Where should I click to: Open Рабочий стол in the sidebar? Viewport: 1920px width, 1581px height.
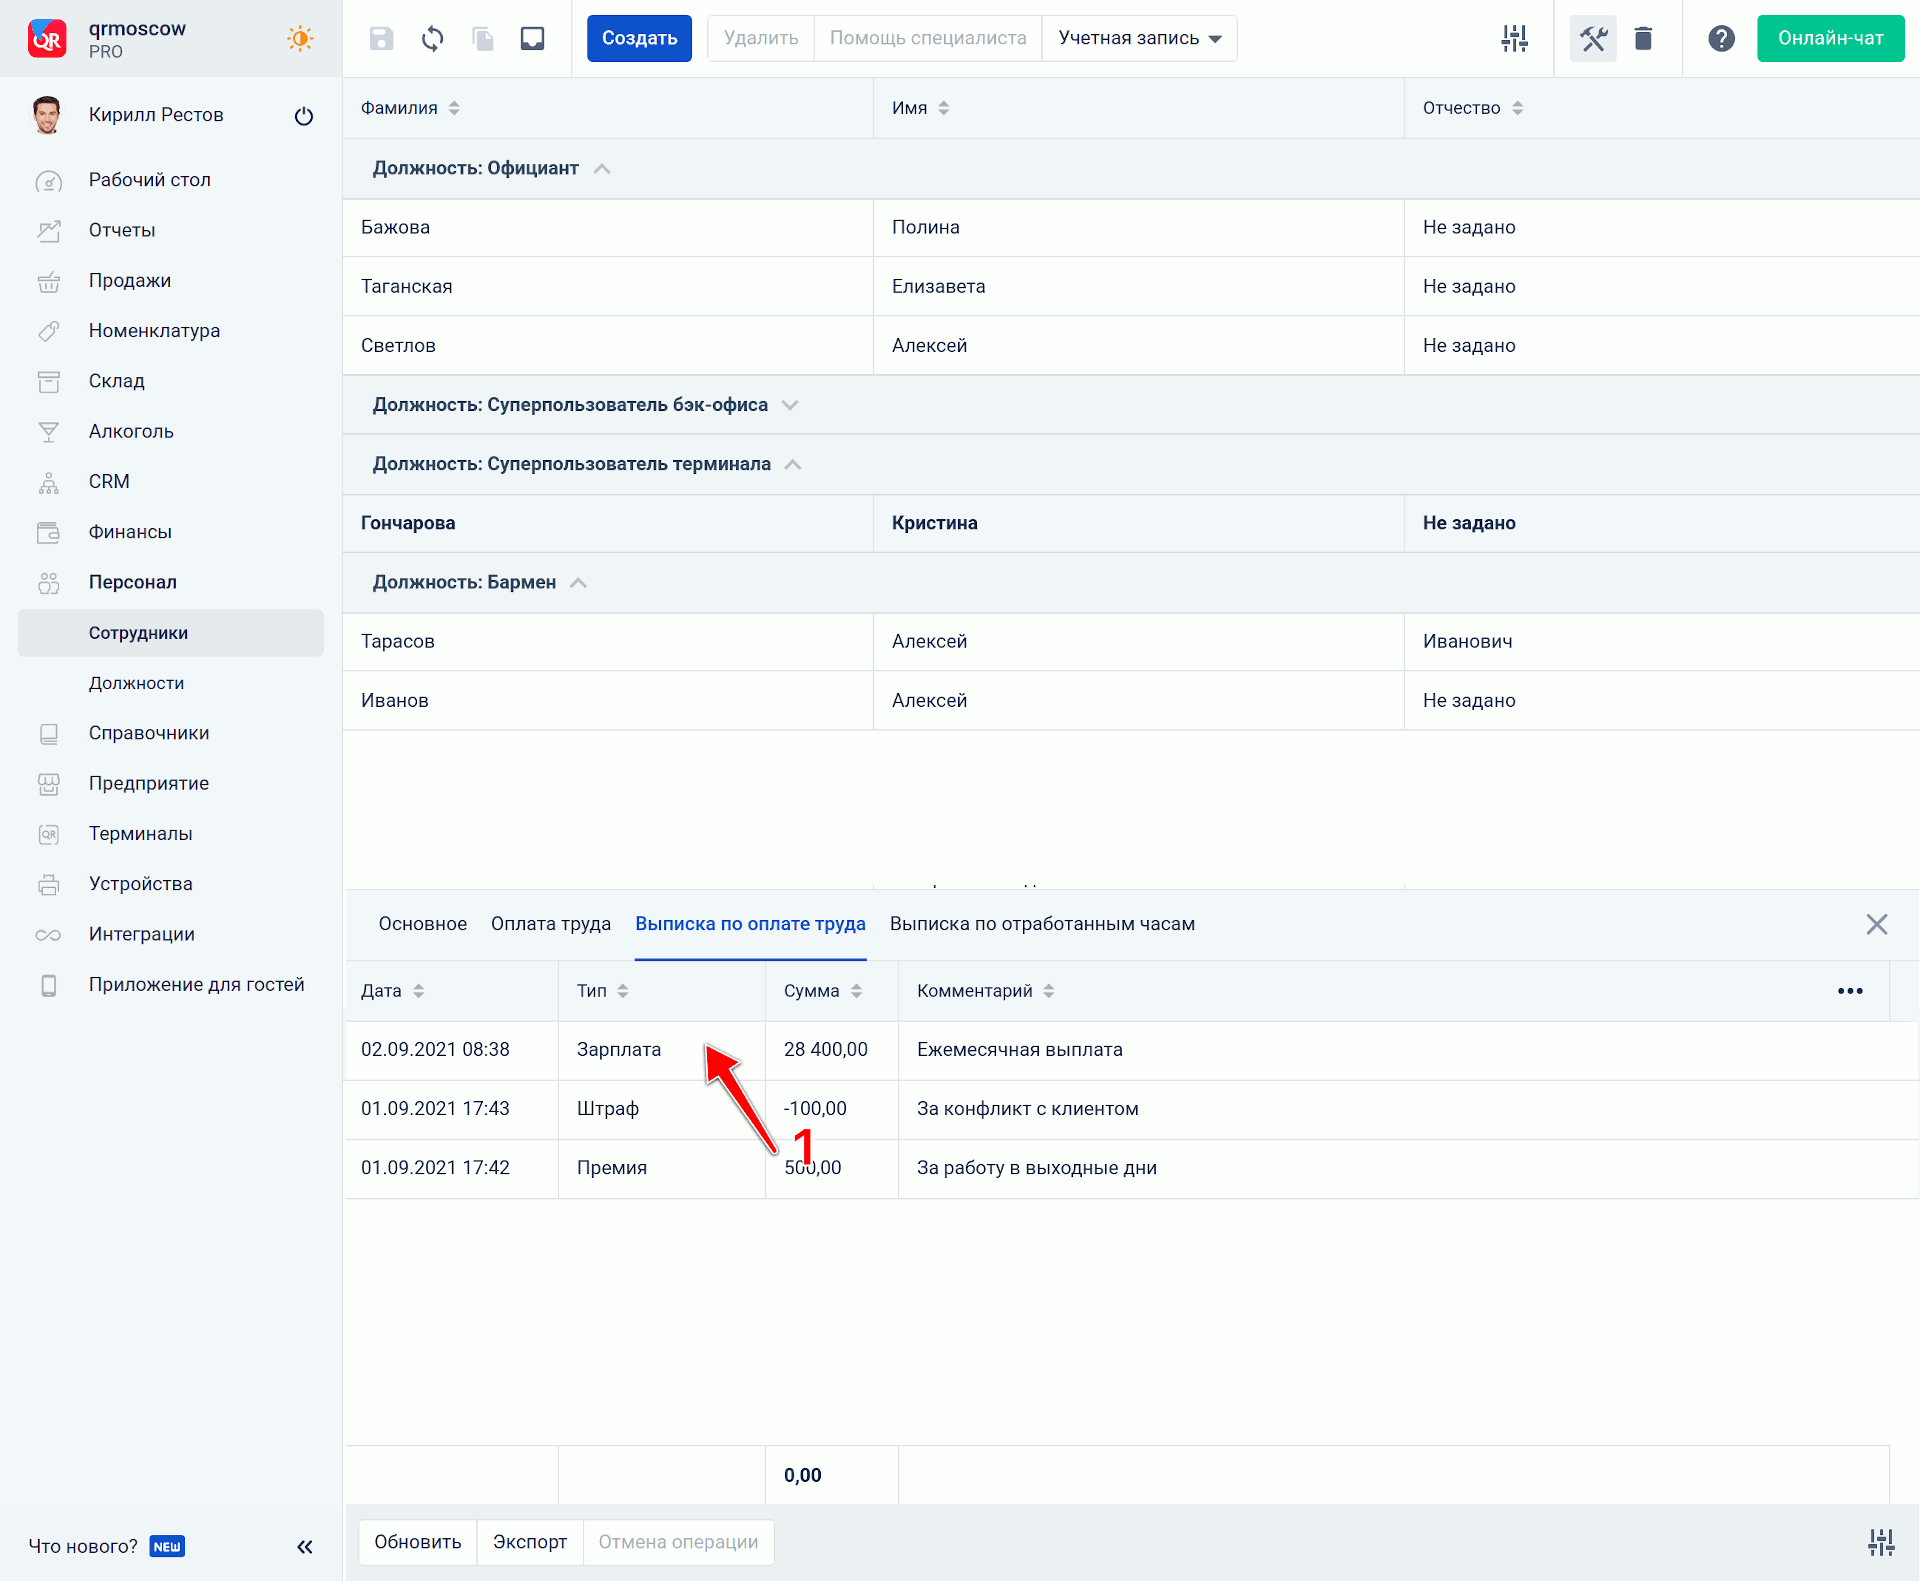coord(150,180)
